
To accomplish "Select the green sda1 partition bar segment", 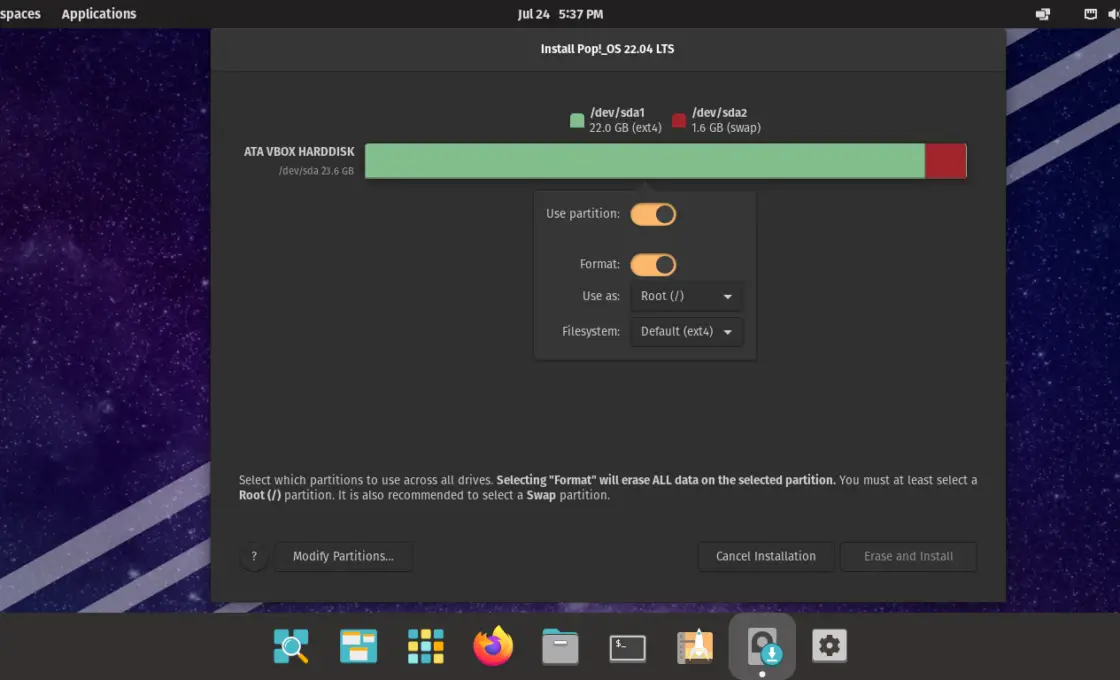I will [645, 161].
